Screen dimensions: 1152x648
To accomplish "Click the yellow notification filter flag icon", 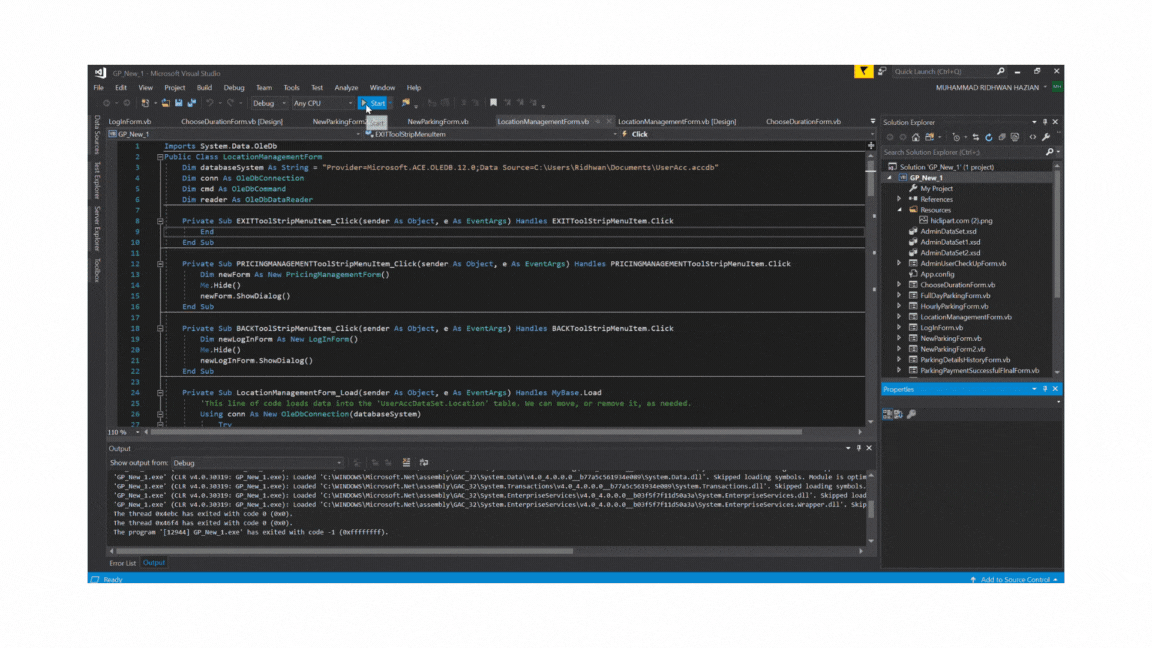I will point(863,71).
